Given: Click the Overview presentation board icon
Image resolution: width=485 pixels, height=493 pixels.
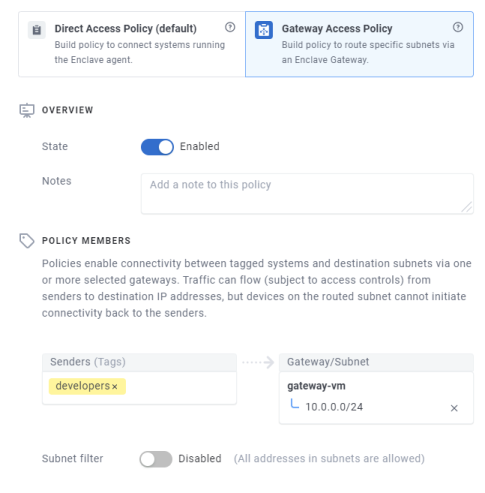Looking at the screenshot, I should pos(27,110).
